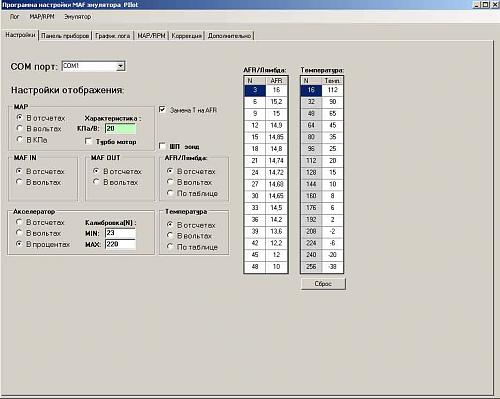Click AFR table cell with value 15,2
This screenshot has height=399, width=500.
pos(276,102)
